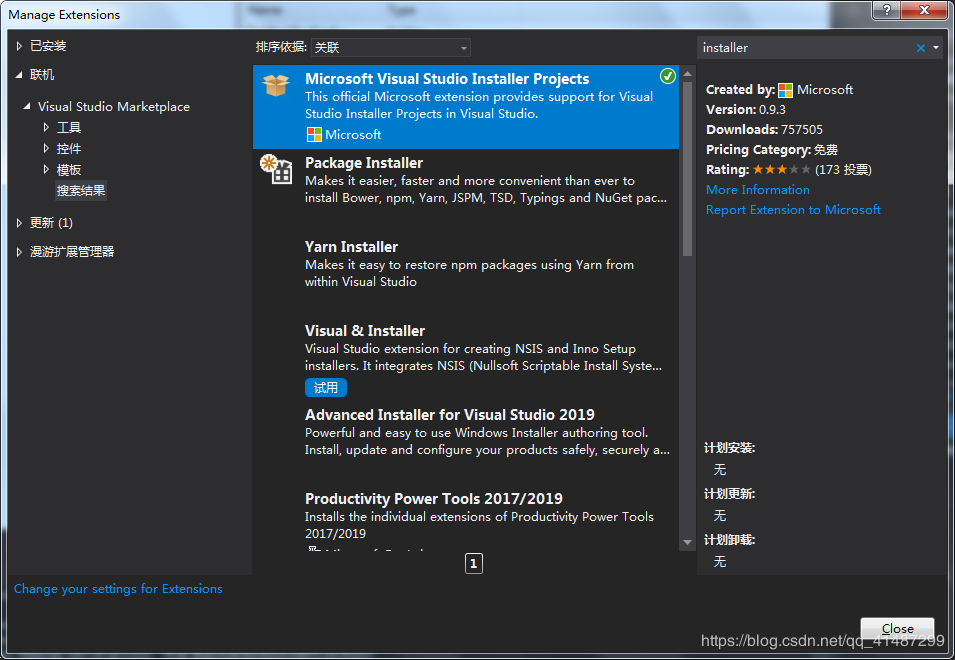Click the Version 0.9.3 text
955x660 pixels.
(x=745, y=110)
